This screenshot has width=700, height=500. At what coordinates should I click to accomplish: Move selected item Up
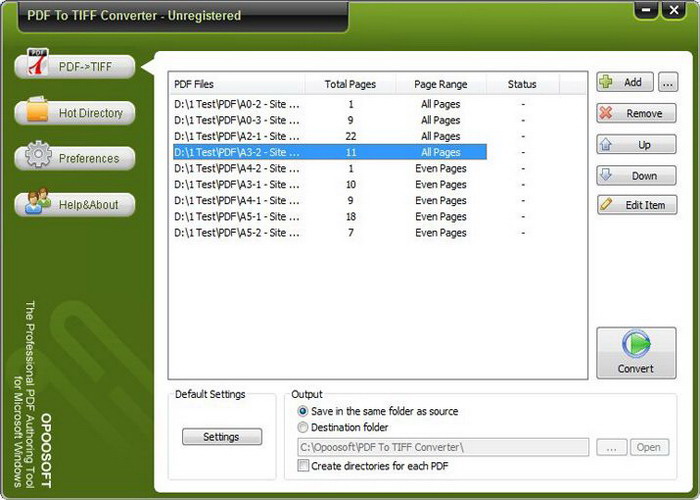[637, 145]
